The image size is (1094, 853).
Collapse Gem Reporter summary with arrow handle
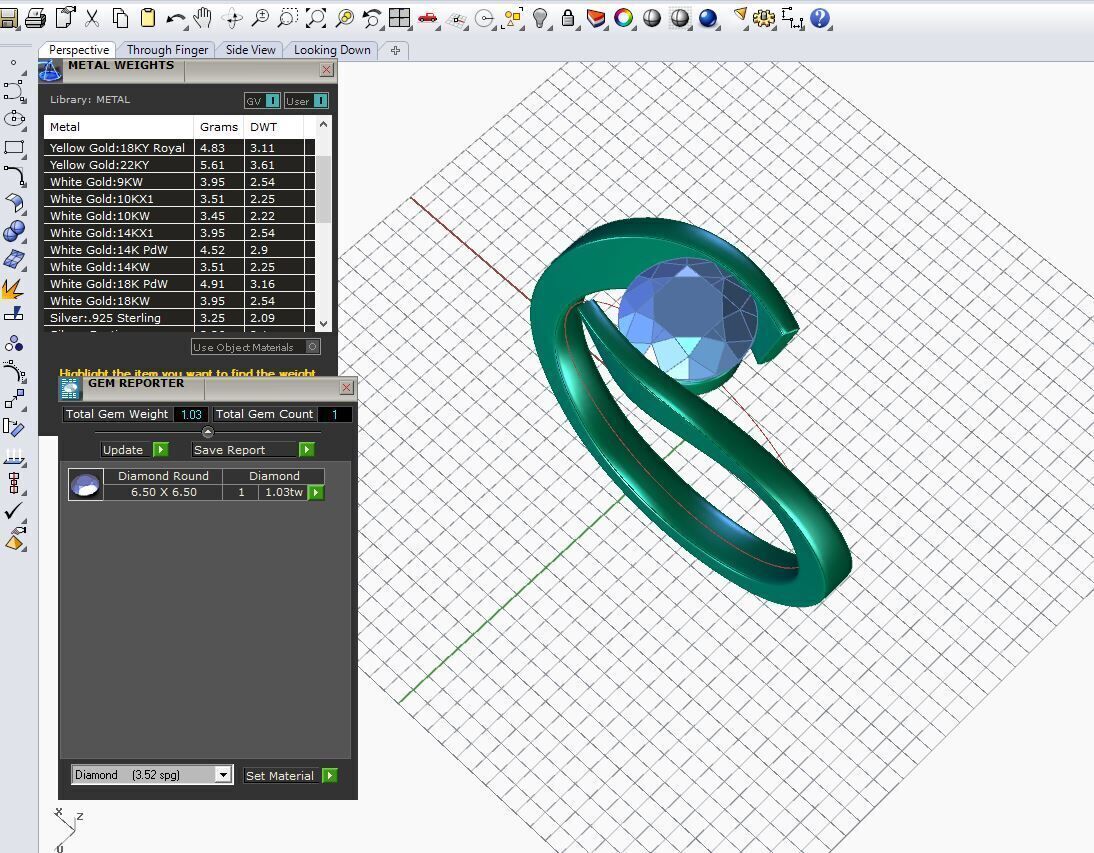coord(207,432)
